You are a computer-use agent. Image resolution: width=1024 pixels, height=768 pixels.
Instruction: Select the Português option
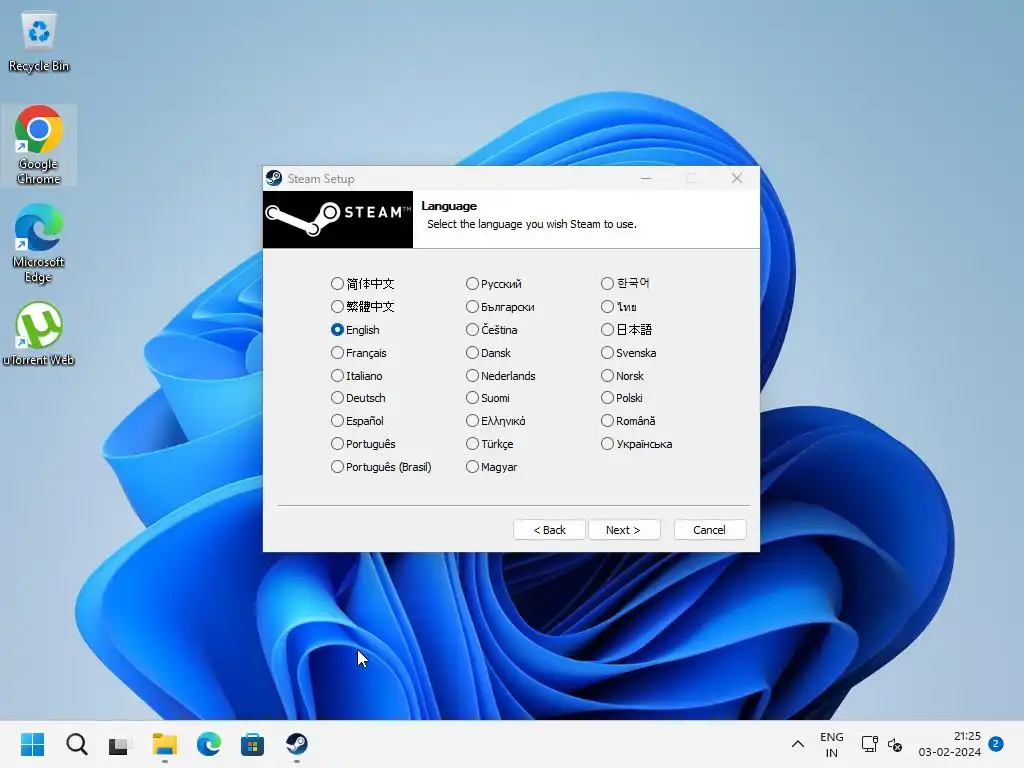[363, 443]
